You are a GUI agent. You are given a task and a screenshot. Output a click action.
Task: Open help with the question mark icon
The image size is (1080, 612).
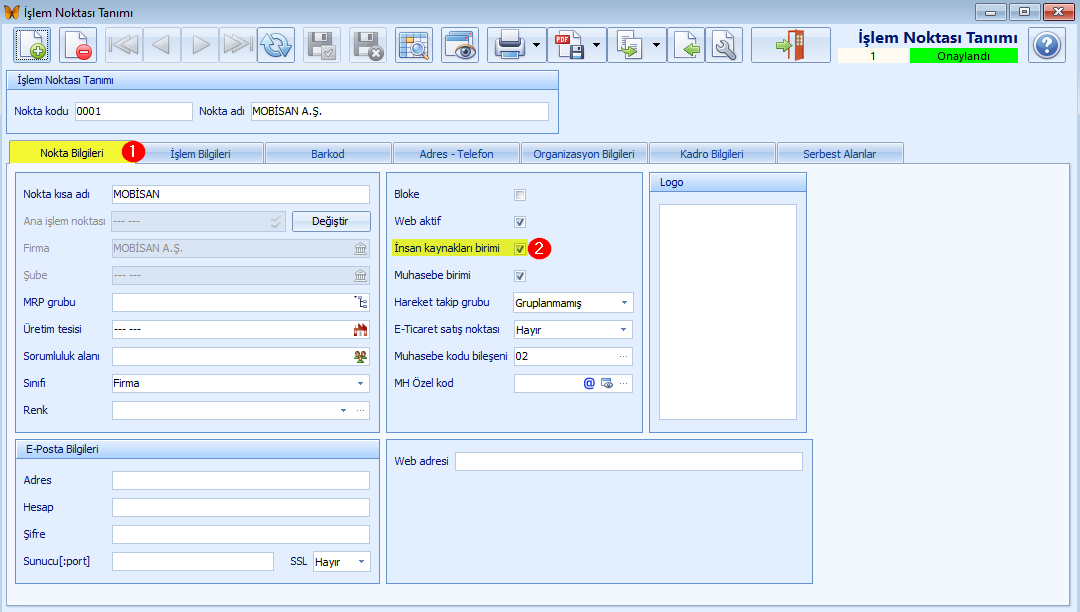point(1047,45)
